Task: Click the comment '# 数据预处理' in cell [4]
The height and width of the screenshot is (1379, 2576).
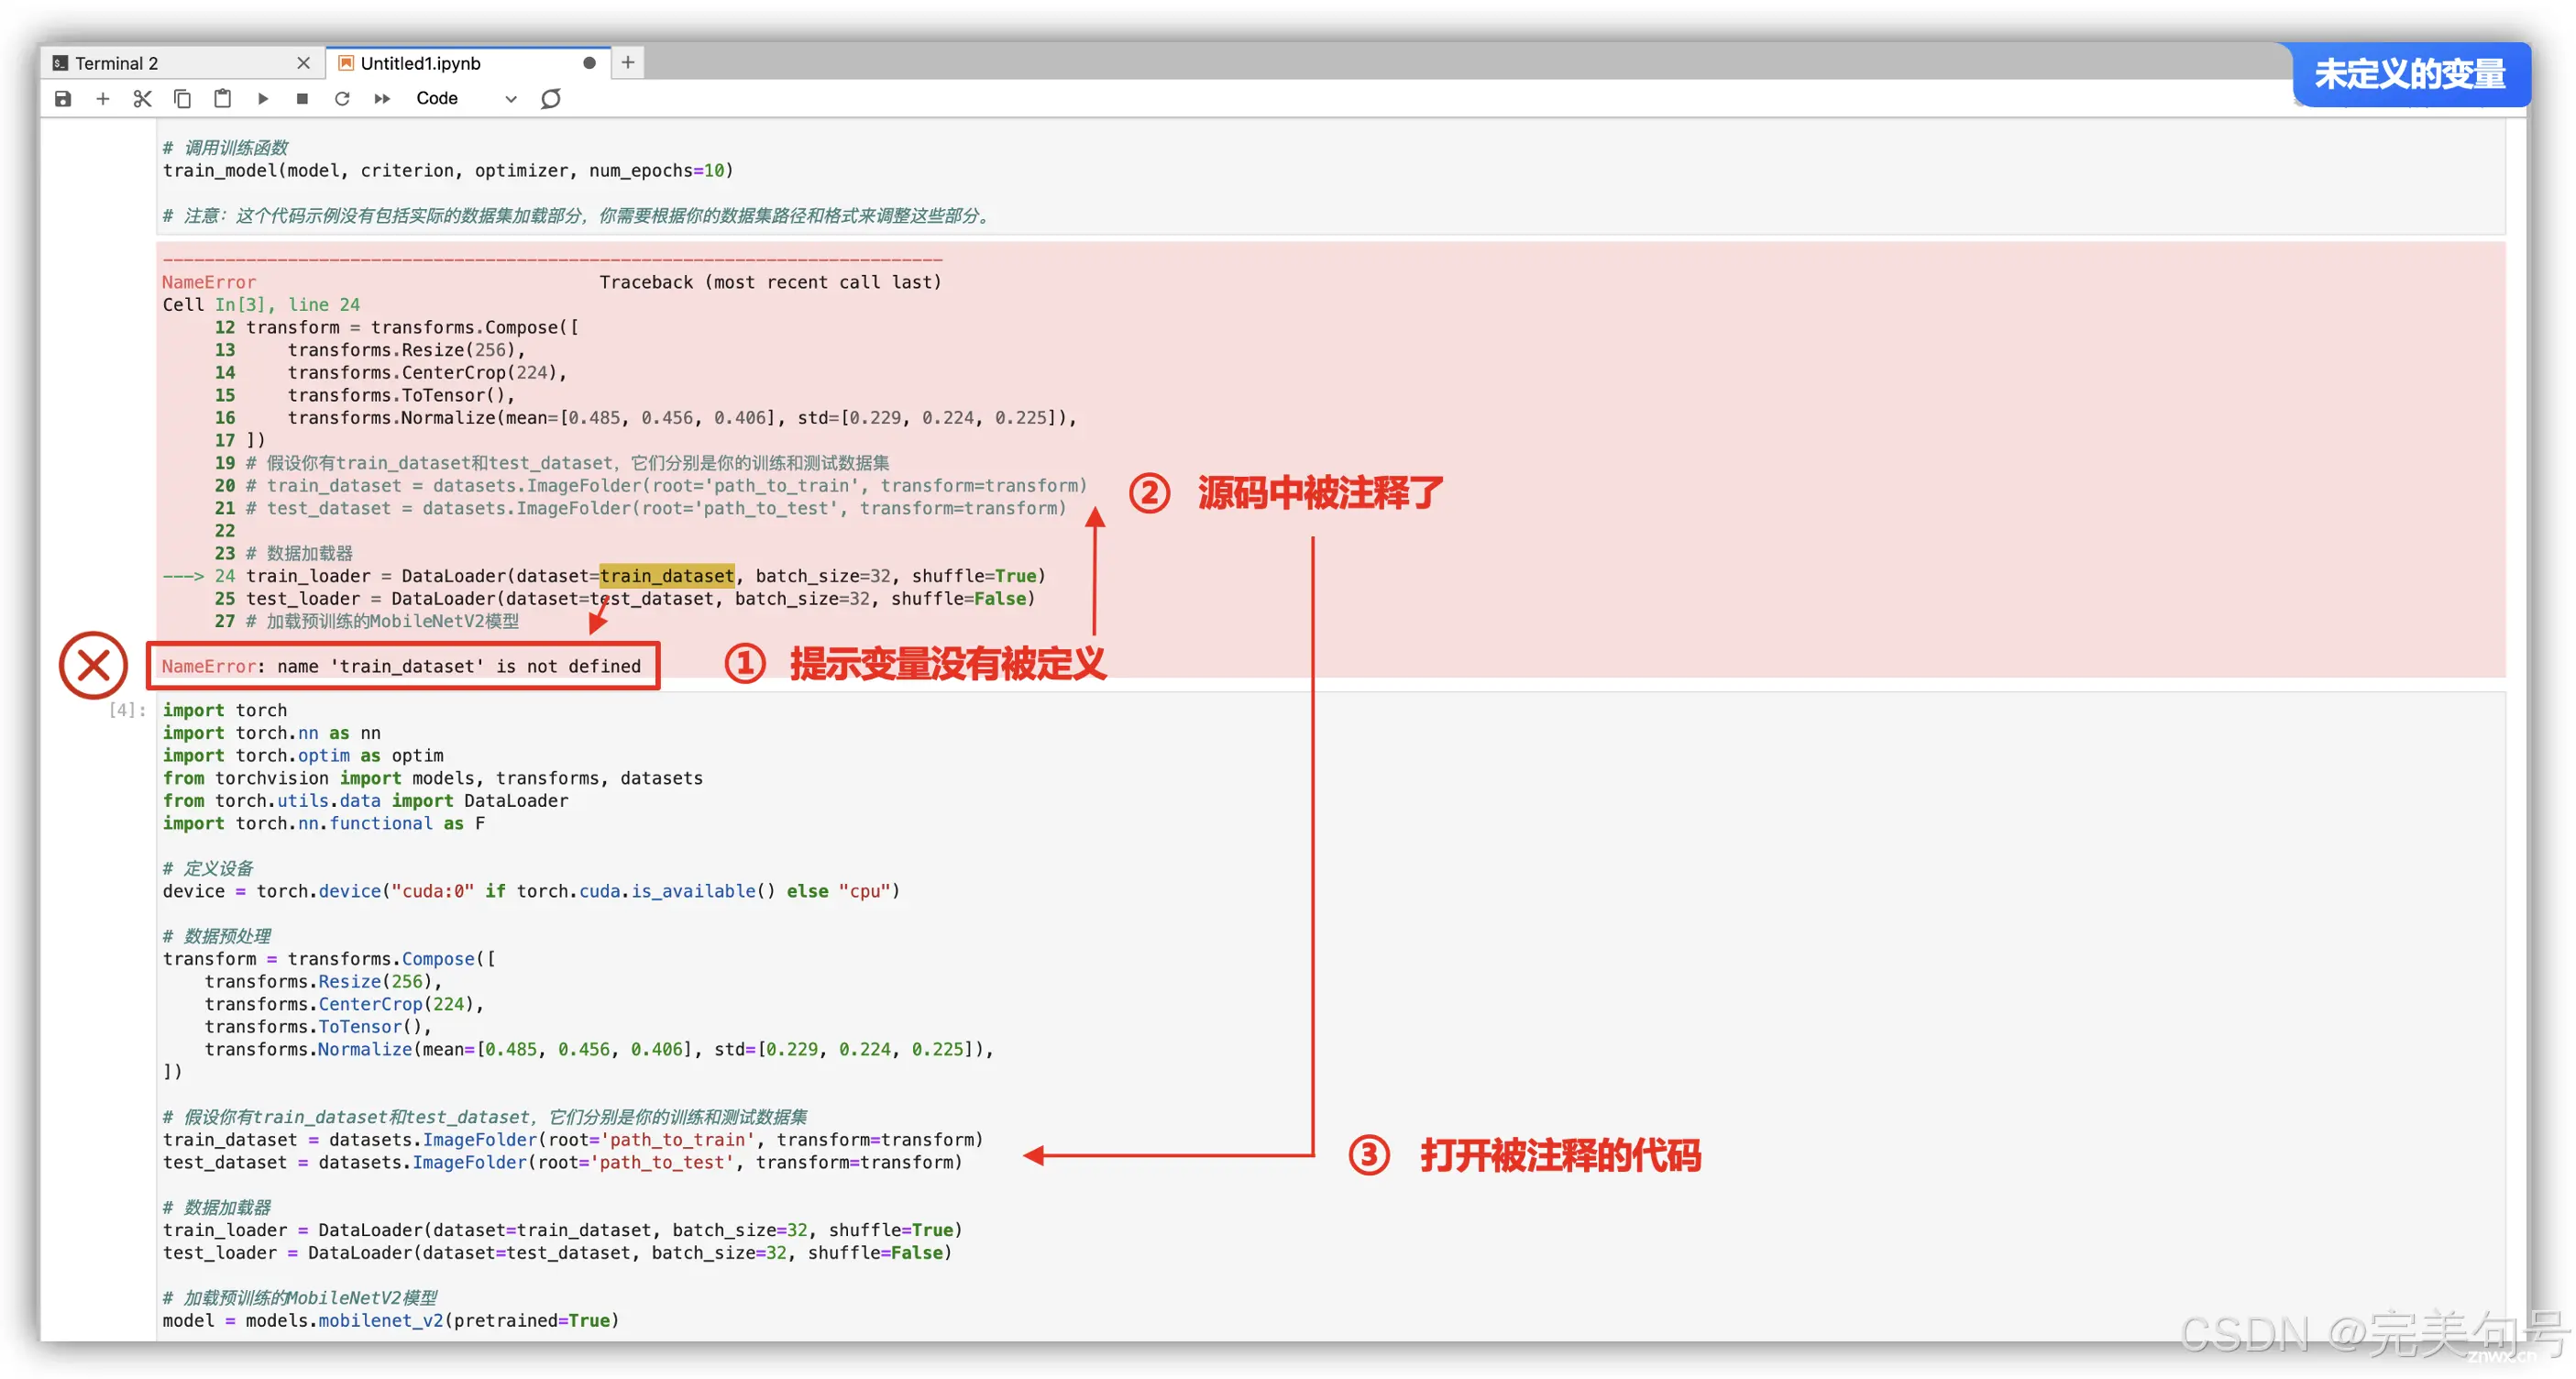Action: (216, 937)
